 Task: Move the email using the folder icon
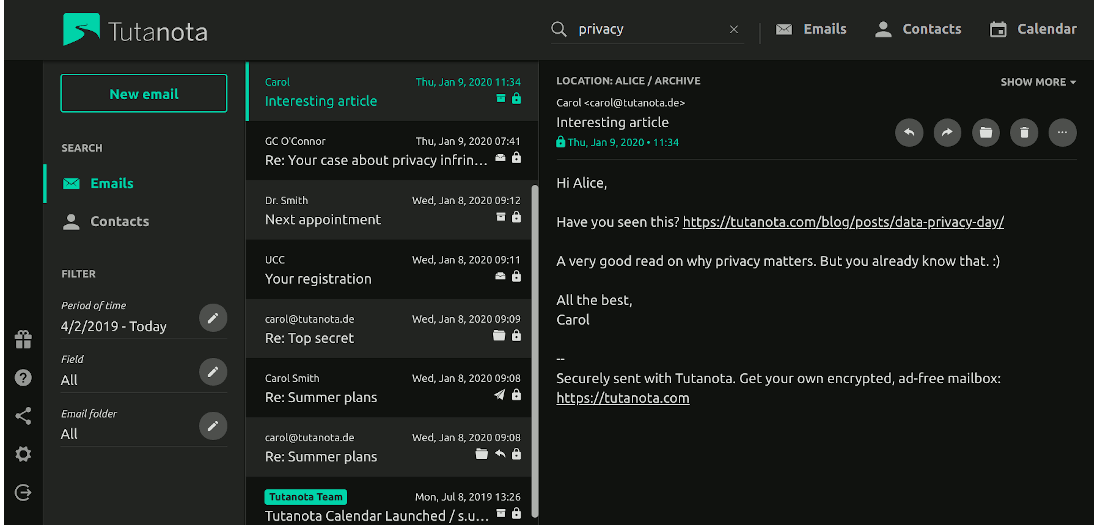point(986,132)
